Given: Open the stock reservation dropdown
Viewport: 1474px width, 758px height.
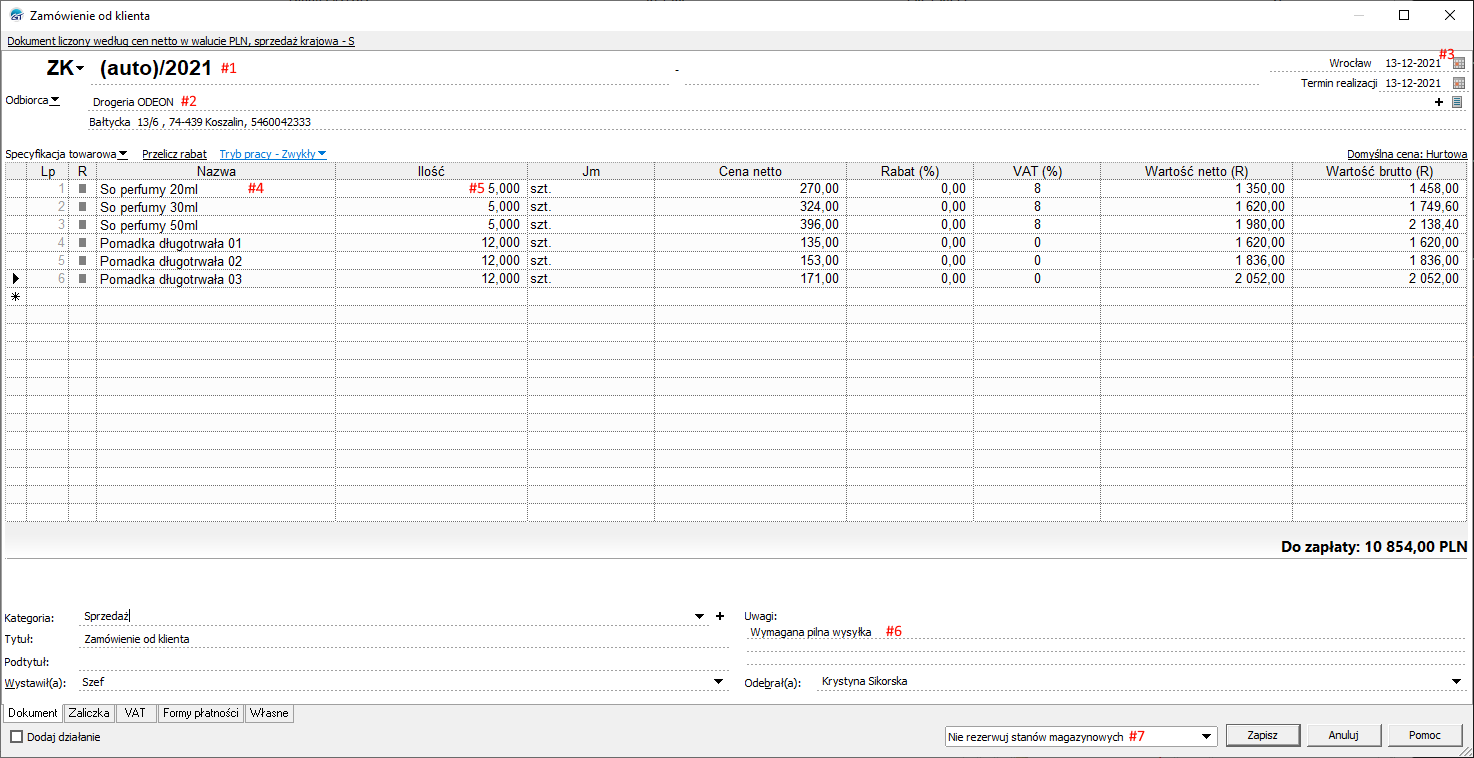Looking at the screenshot, I should (1208, 736).
